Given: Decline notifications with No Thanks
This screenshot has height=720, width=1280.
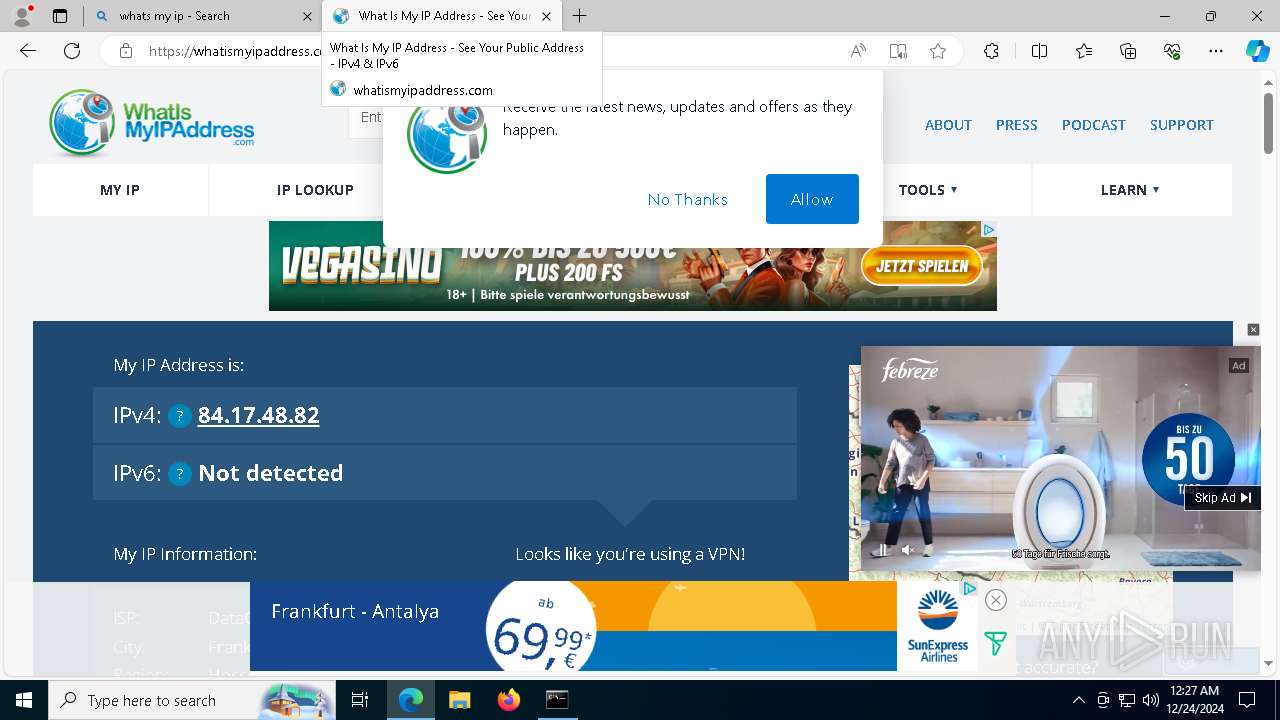Looking at the screenshot, I should [x=688, y=199].
